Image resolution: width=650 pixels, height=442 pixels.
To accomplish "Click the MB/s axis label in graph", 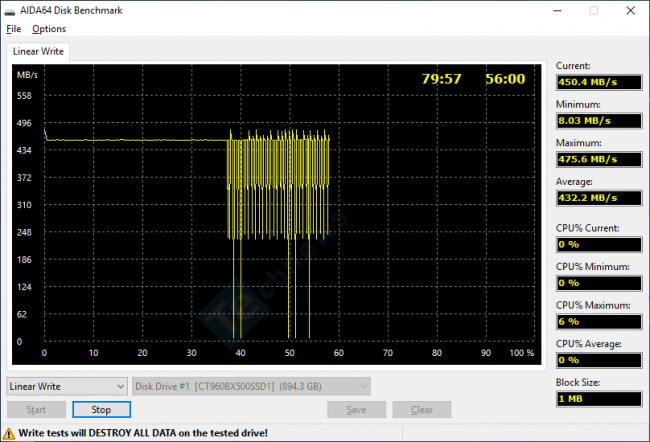I will (x=27, y=75).
